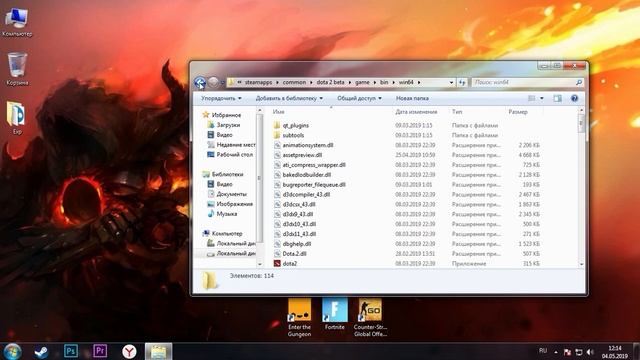Go back with the Explorer back arrow

click(200, 82)
